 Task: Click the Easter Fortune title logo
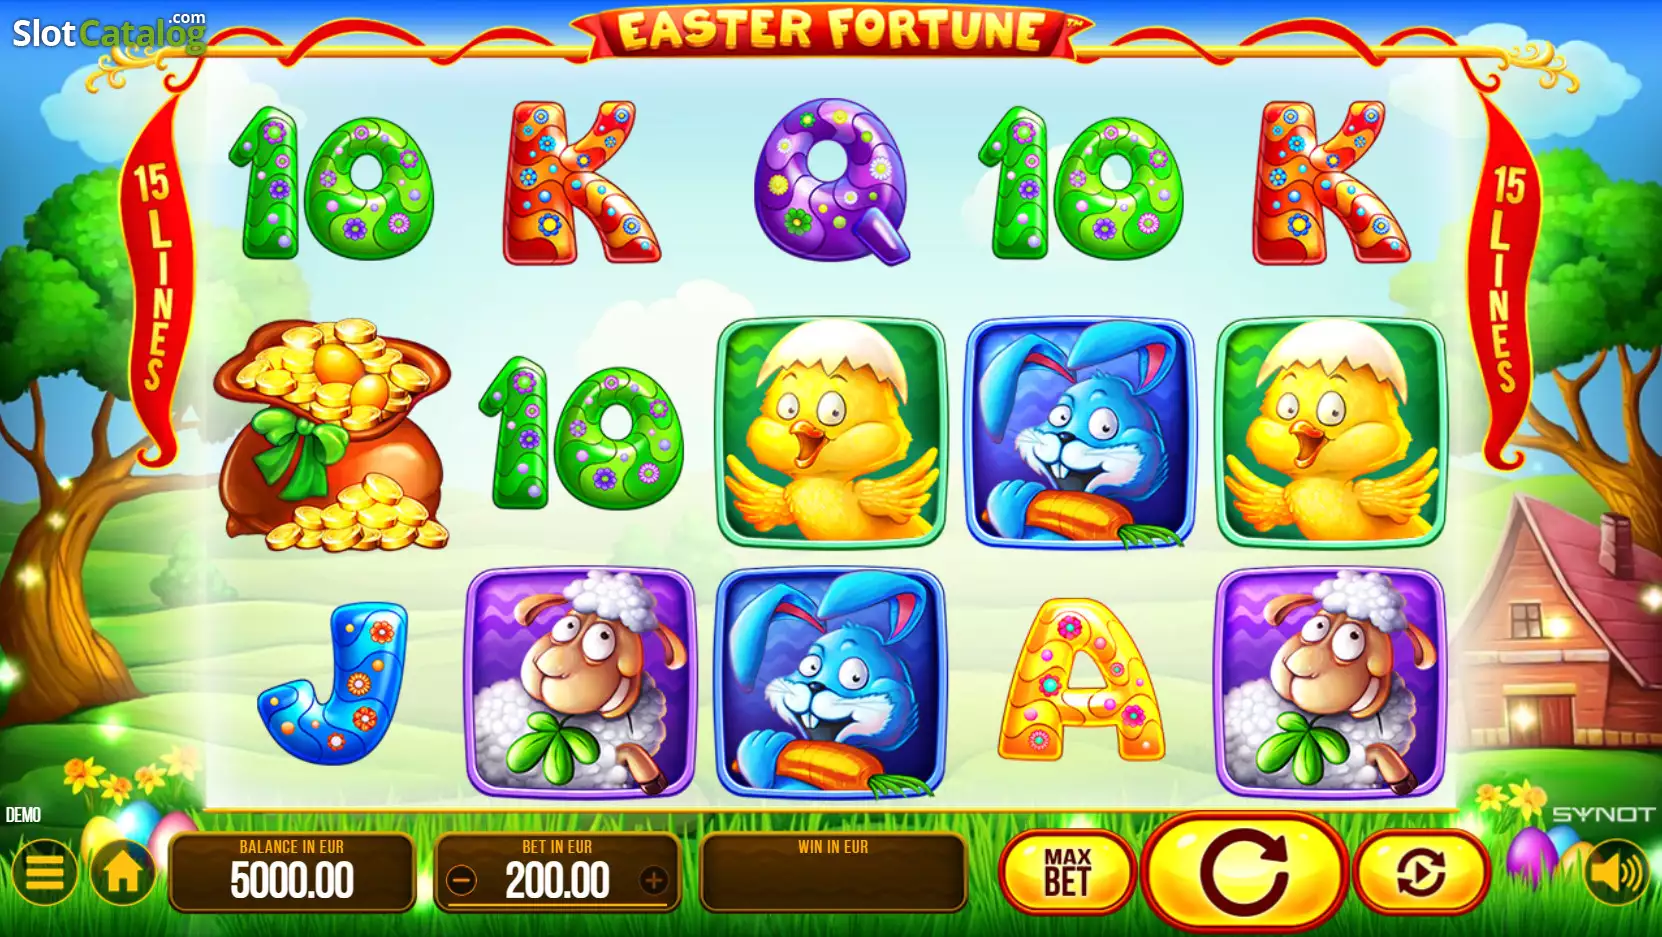point(832,30)
